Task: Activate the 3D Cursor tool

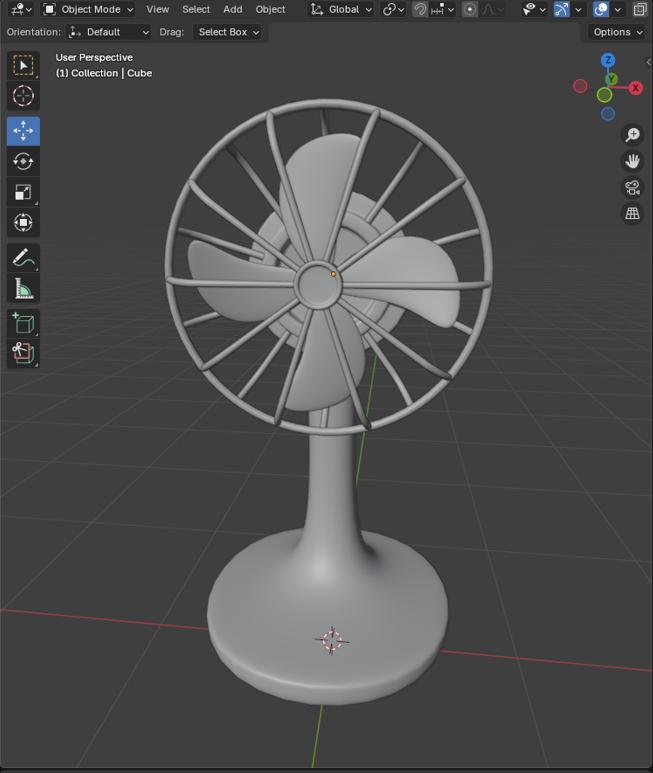Action: tap(23, 96)
